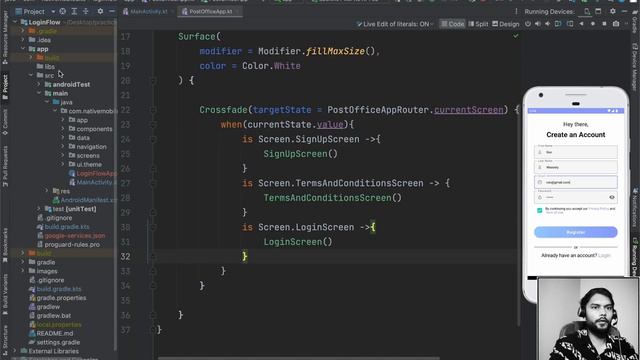Select build.gradle.kts under app
The image size is (640, 360).
point(67,227)
